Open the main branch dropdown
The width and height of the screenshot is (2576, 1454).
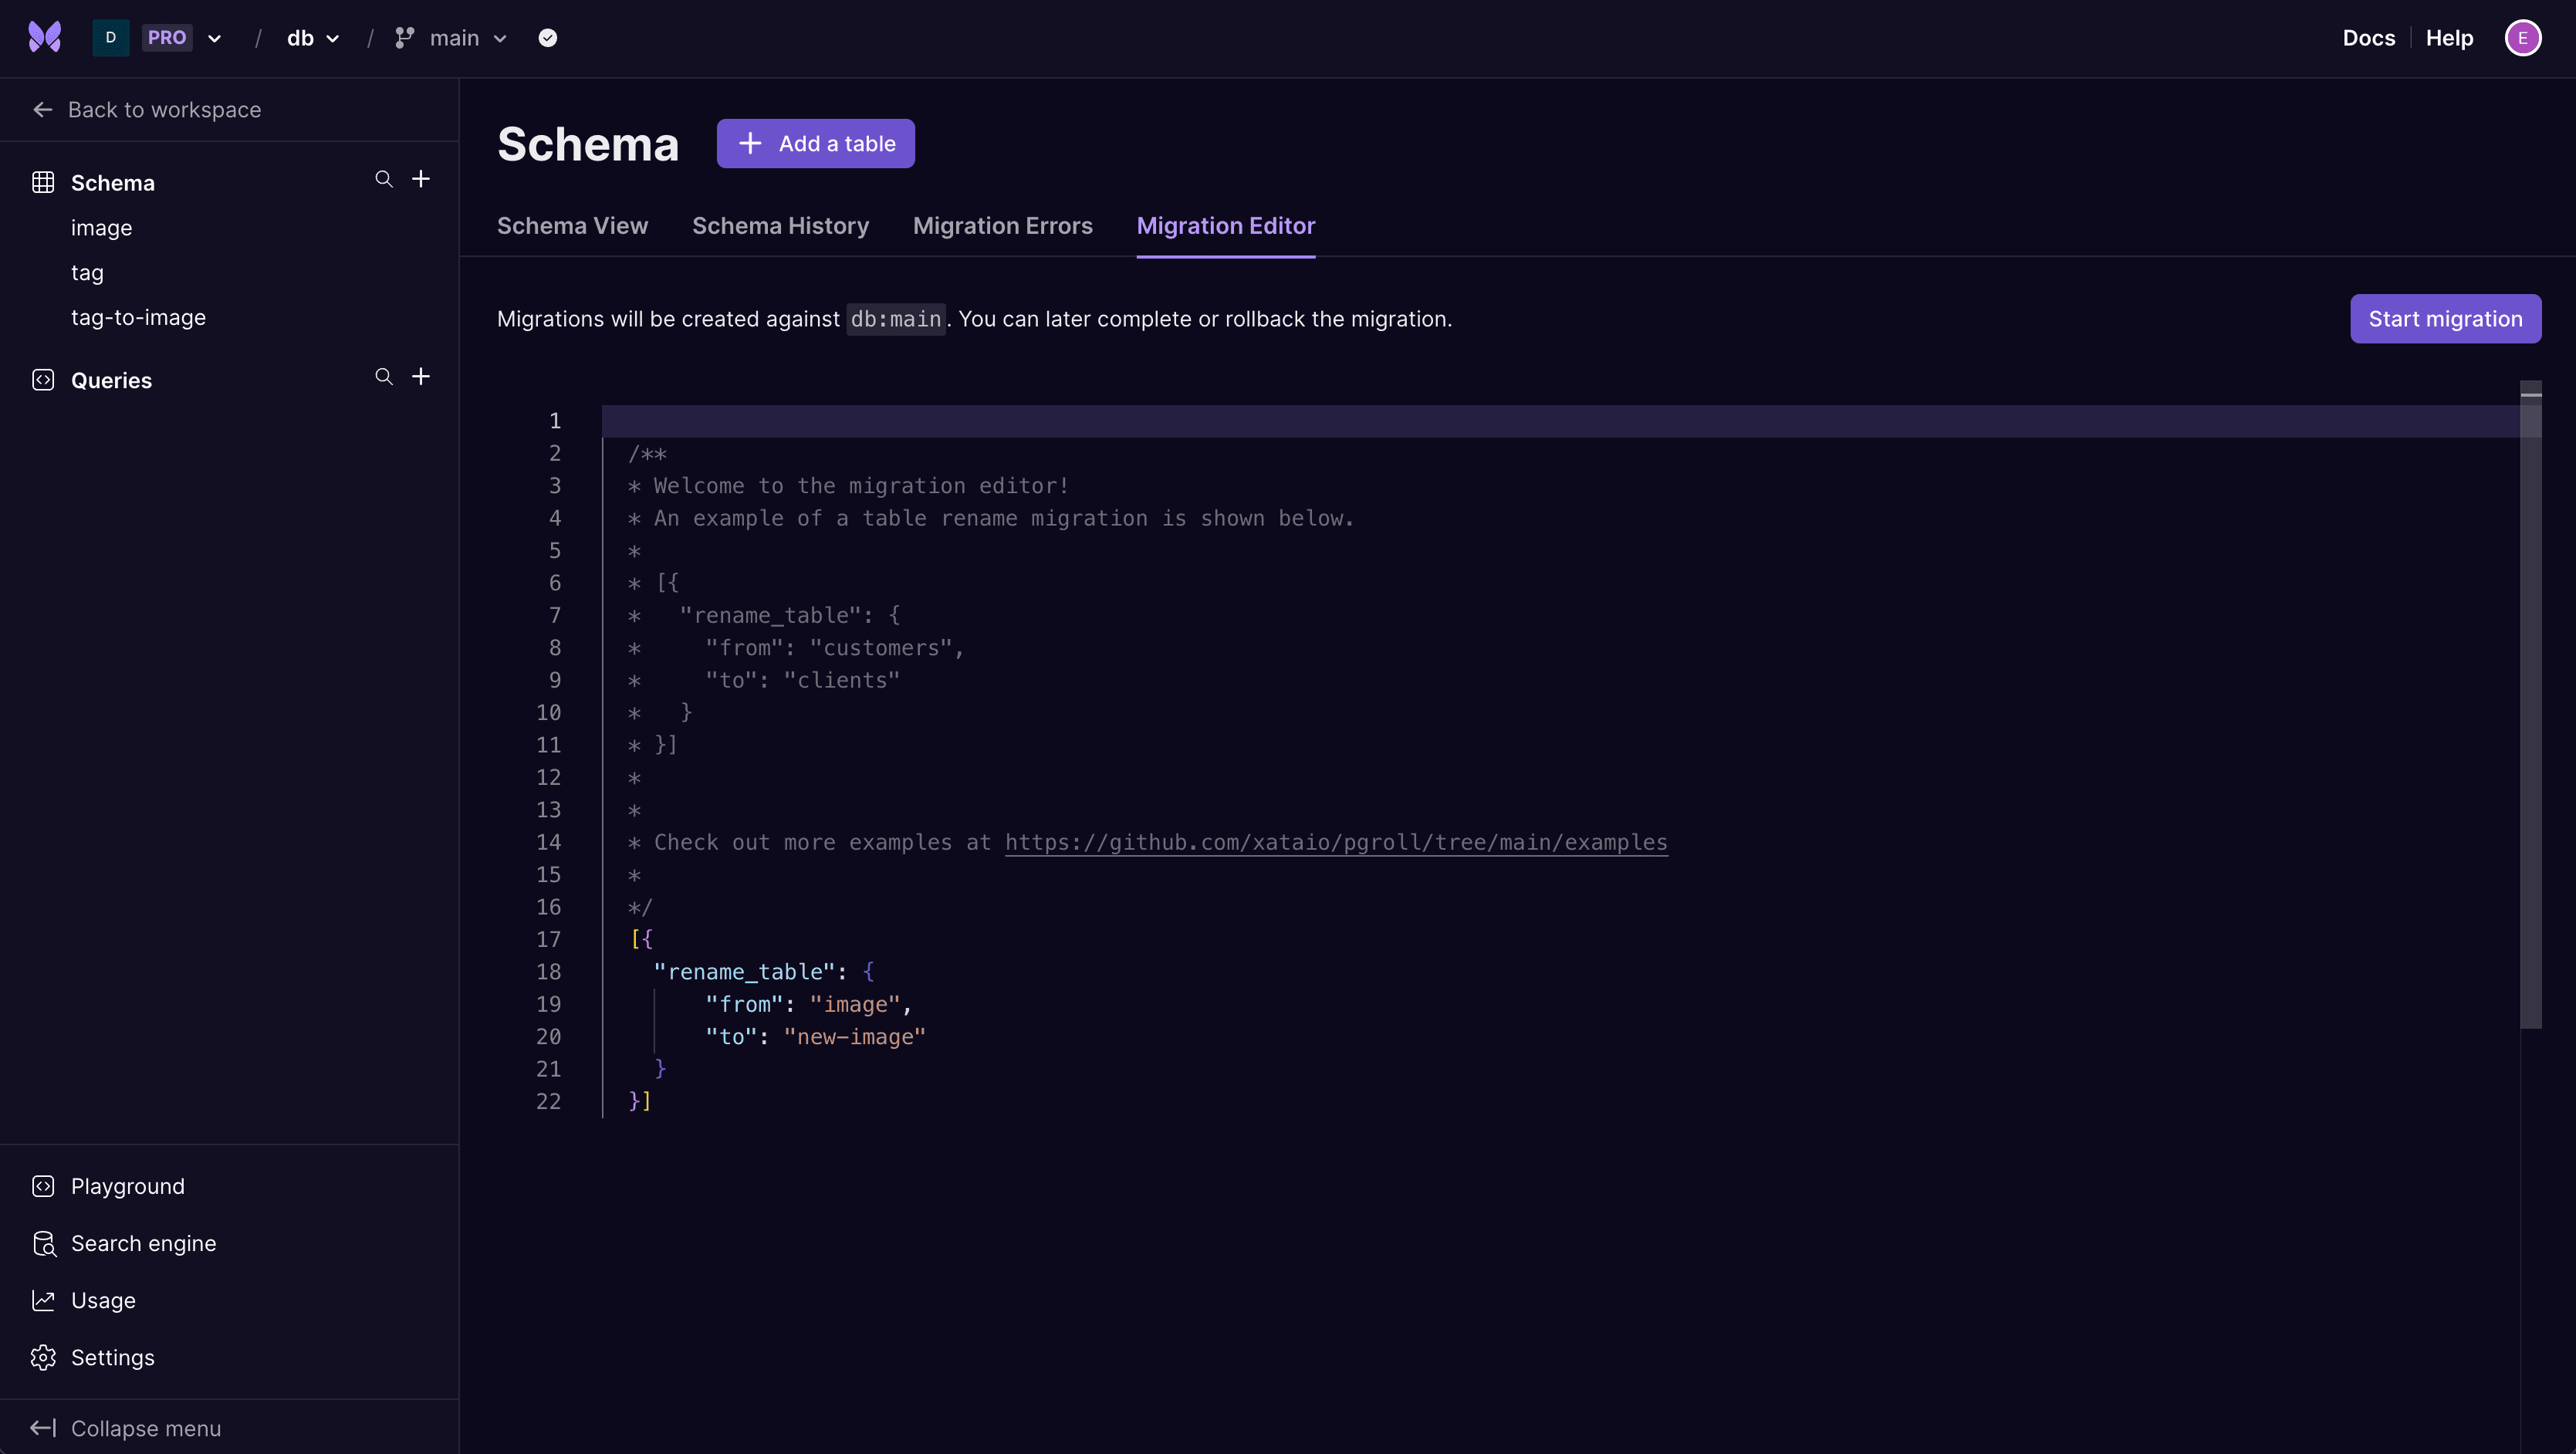(x=467, y=38)
